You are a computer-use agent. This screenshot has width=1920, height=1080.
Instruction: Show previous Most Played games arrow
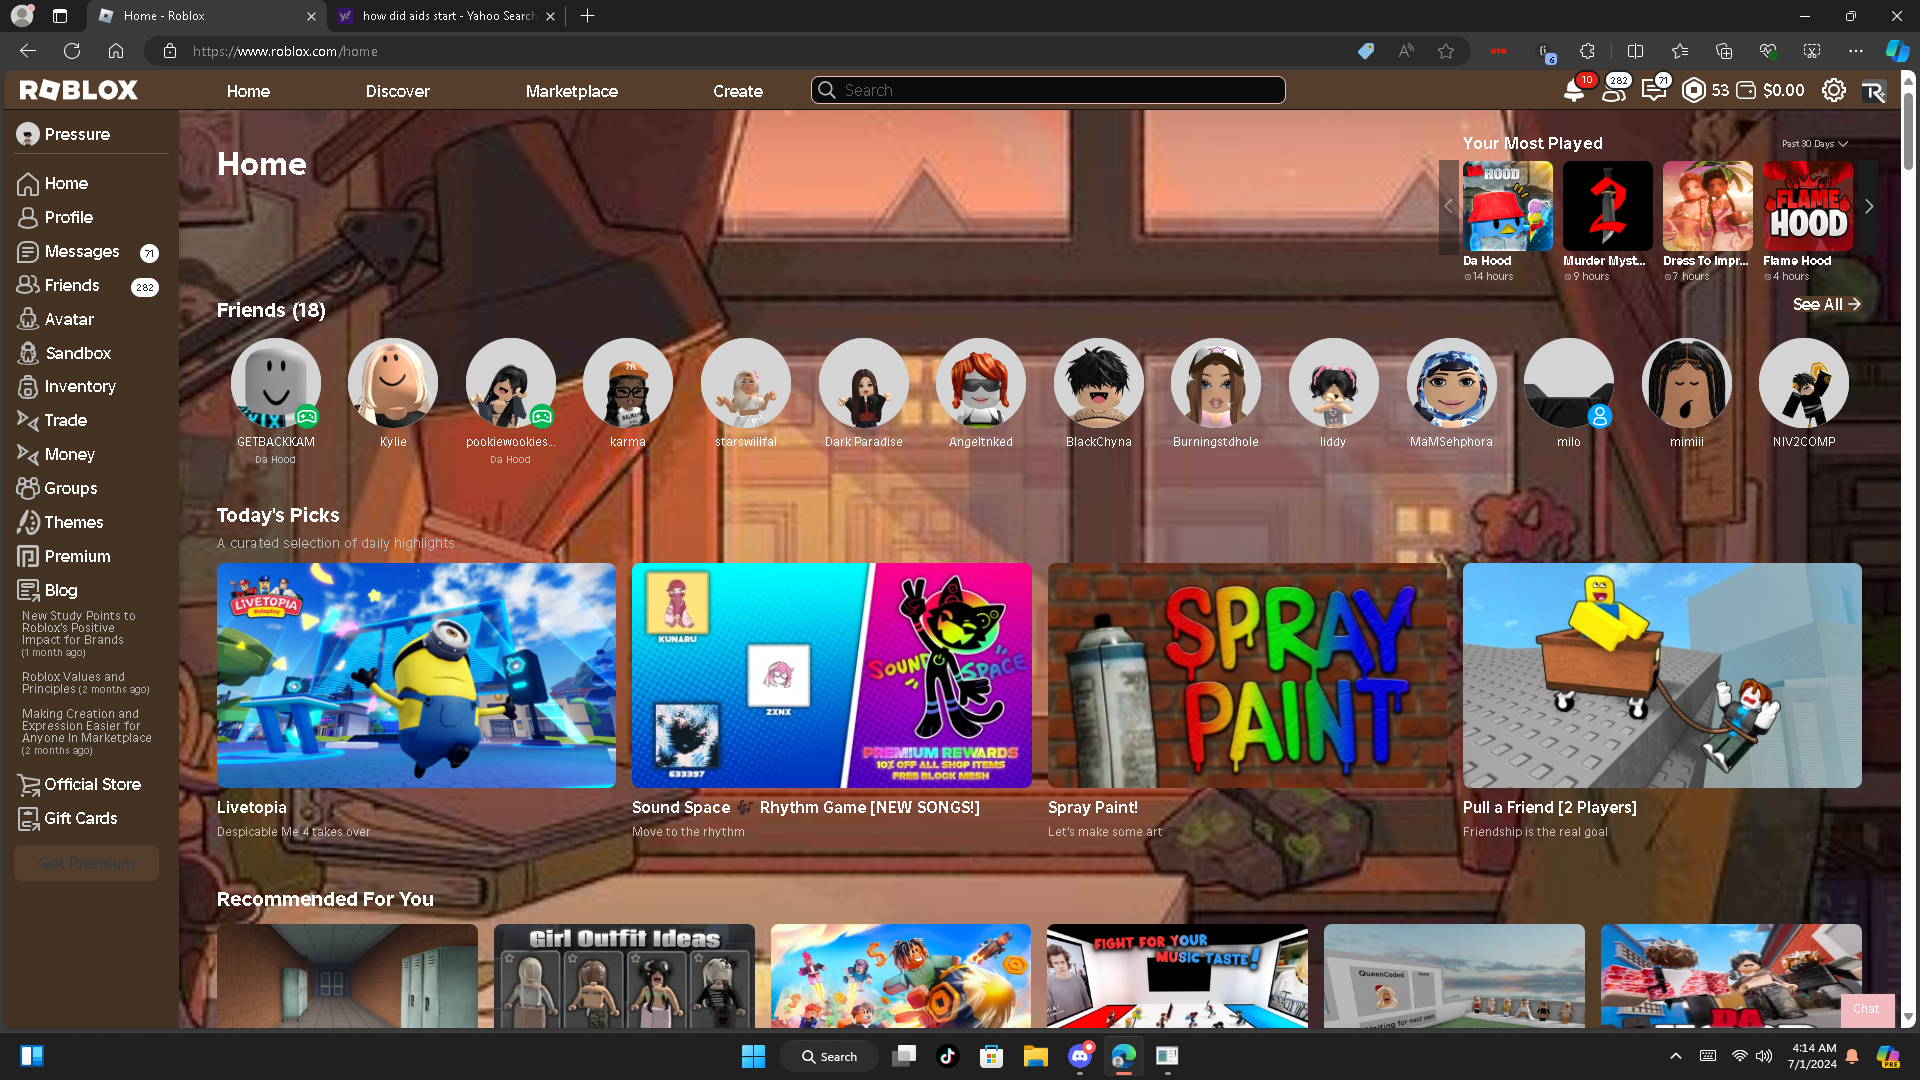click(x=1448, y=207)
